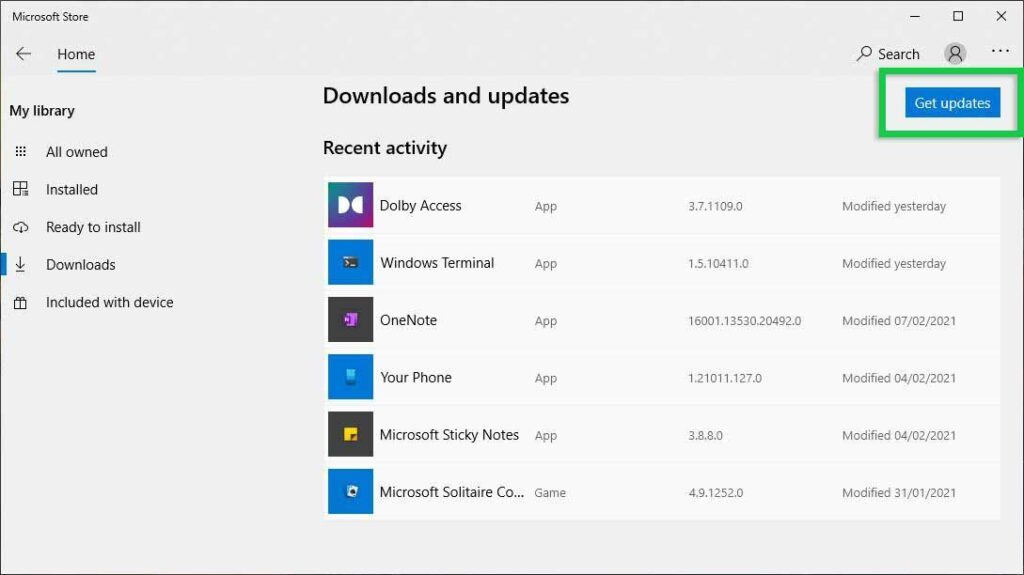Click Windows Terminal version 1.5.10411.0
The height and width of the screenshot is (575, 1024).
coord(718,263)
